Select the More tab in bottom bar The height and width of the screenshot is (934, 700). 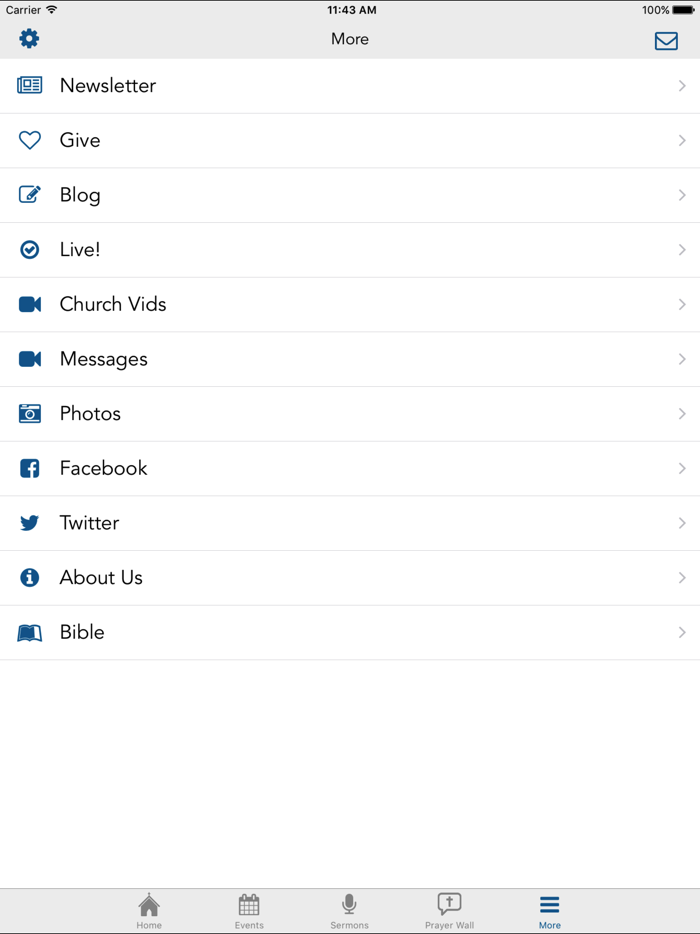549,911
